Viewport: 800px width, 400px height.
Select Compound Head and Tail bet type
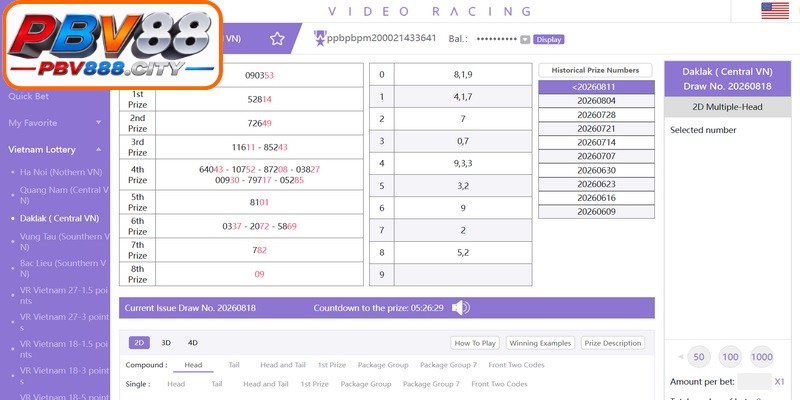pyautogui.click(x=283, y=365)
